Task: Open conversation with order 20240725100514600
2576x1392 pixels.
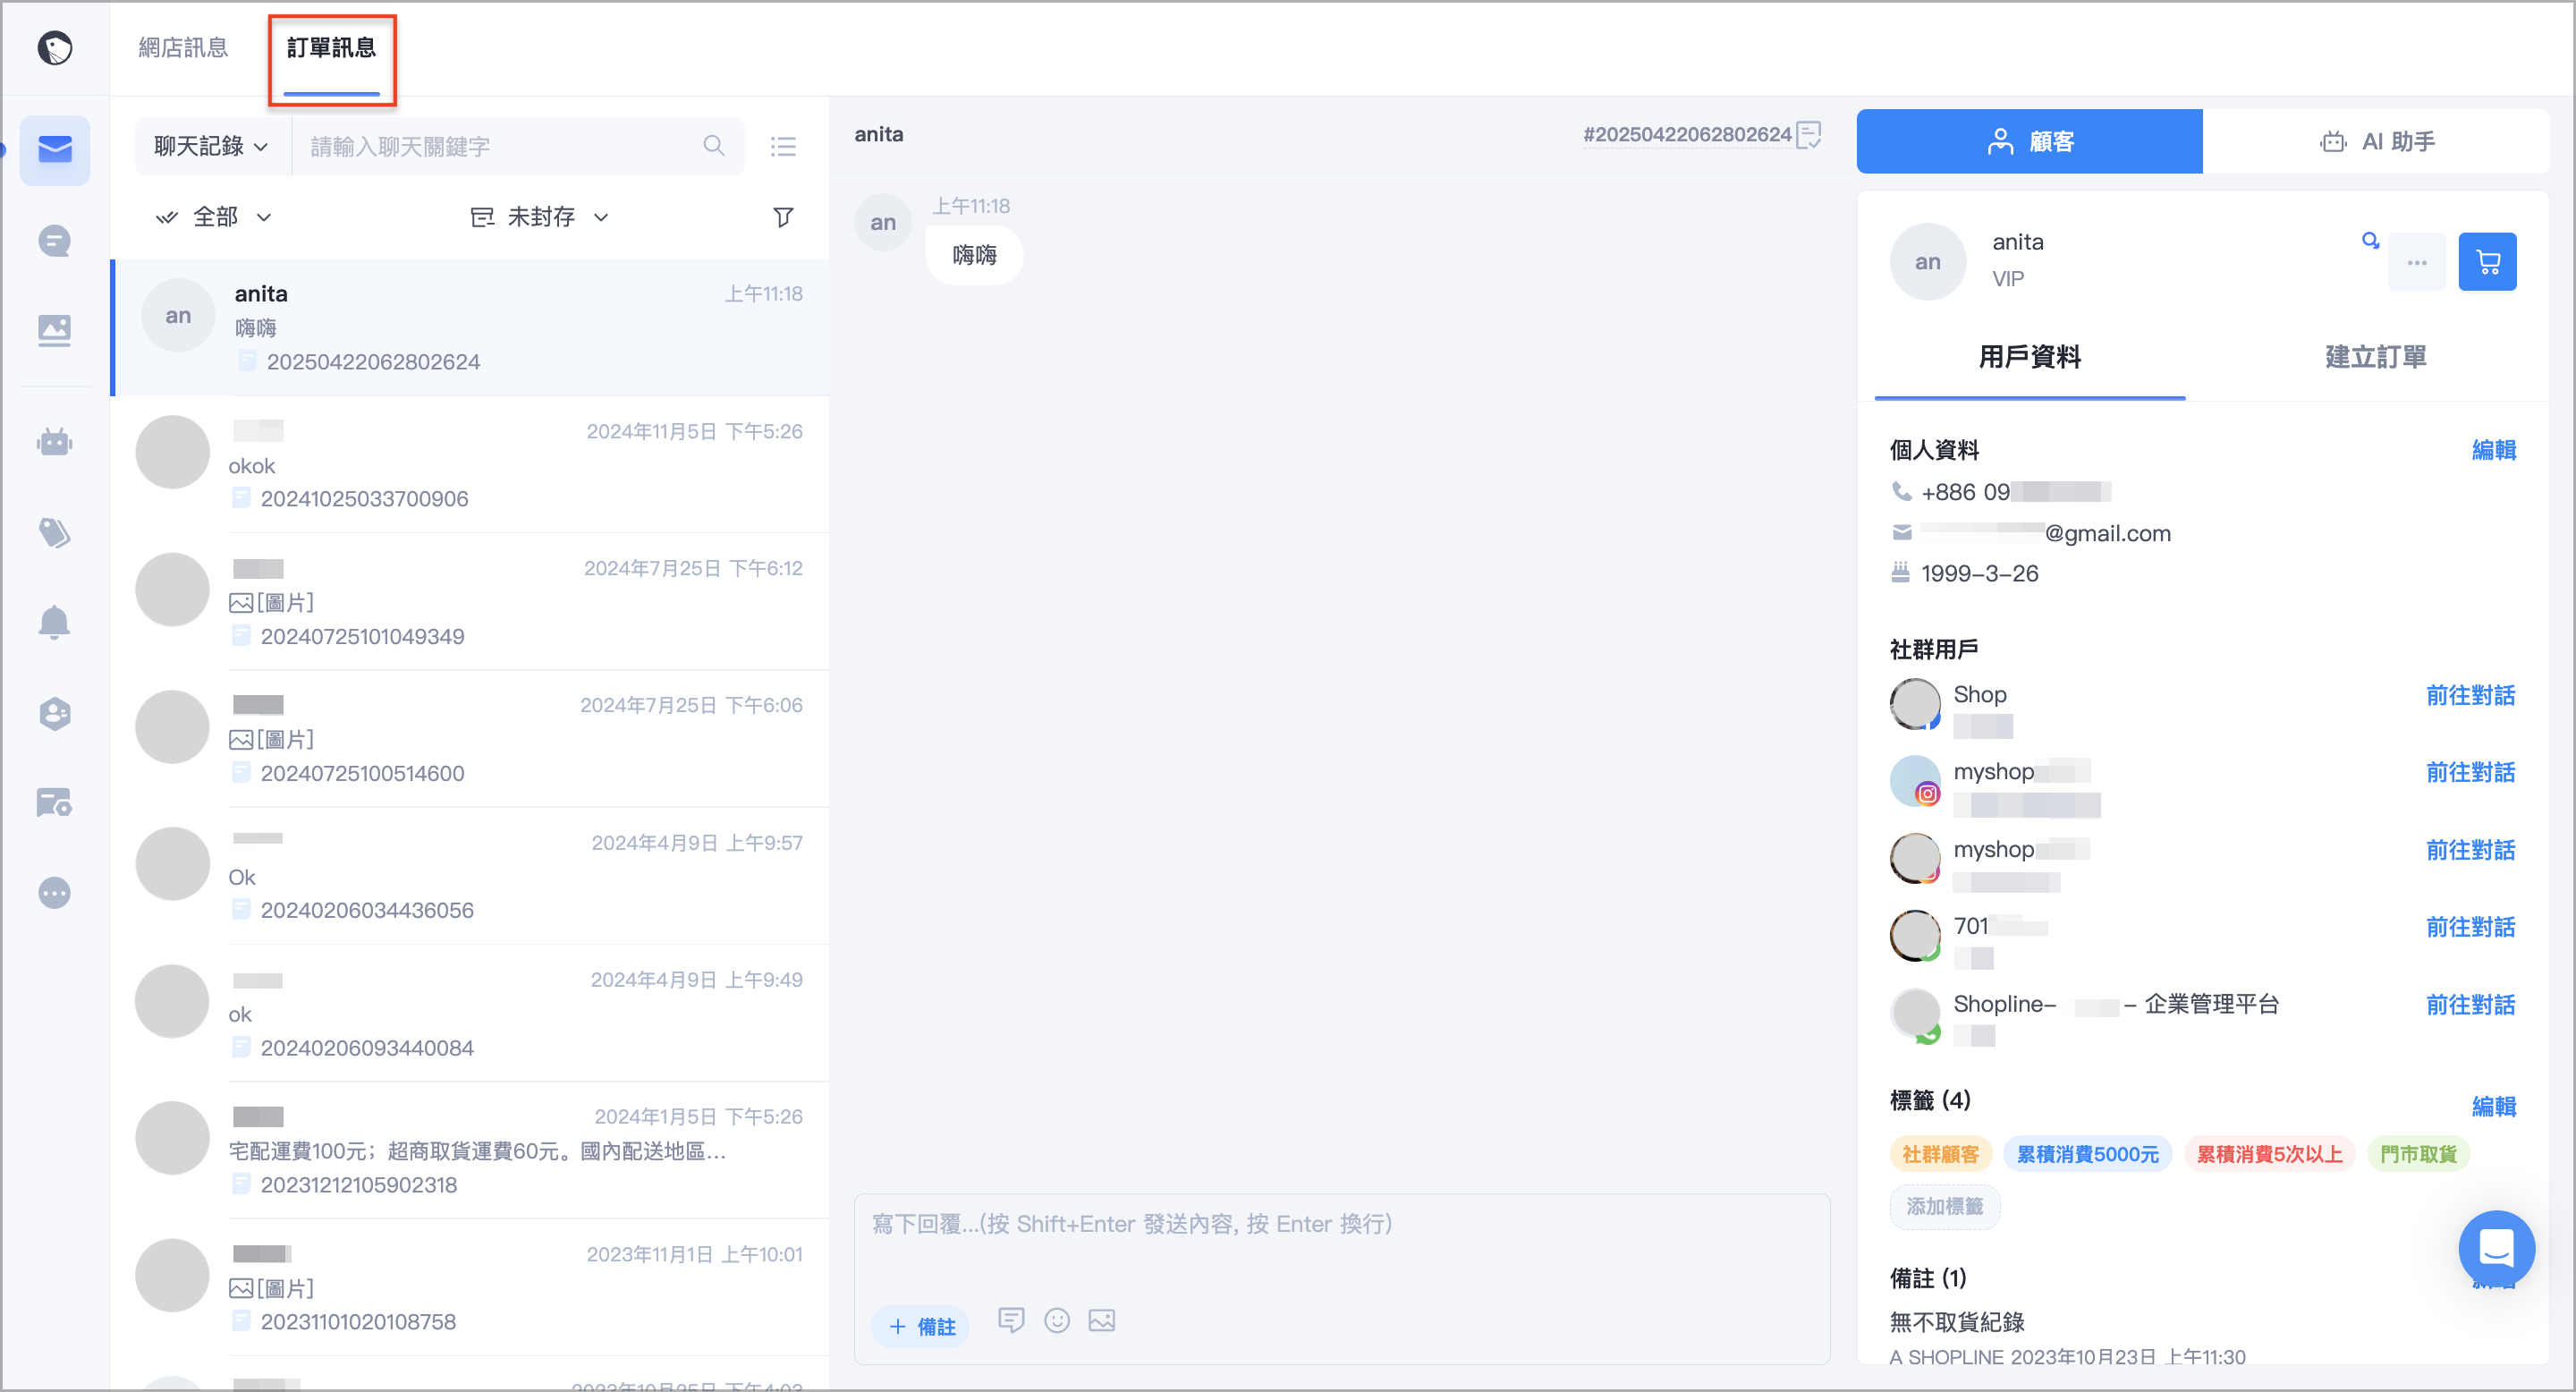Action: click(x=470, y=739)
